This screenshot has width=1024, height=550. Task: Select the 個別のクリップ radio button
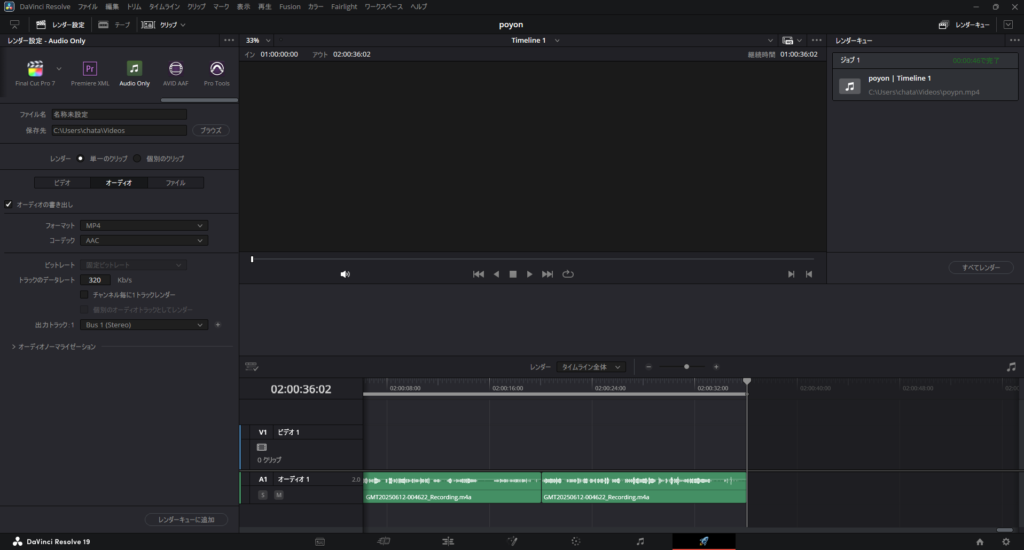coord(137,158)
